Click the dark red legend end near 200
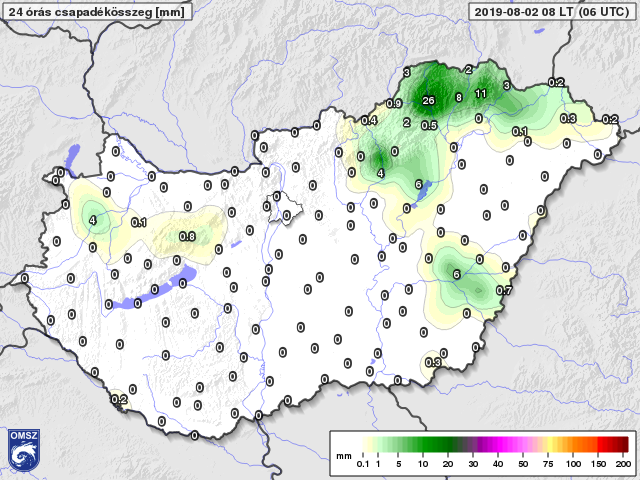640x480 pixels. [x=624, y=444]
